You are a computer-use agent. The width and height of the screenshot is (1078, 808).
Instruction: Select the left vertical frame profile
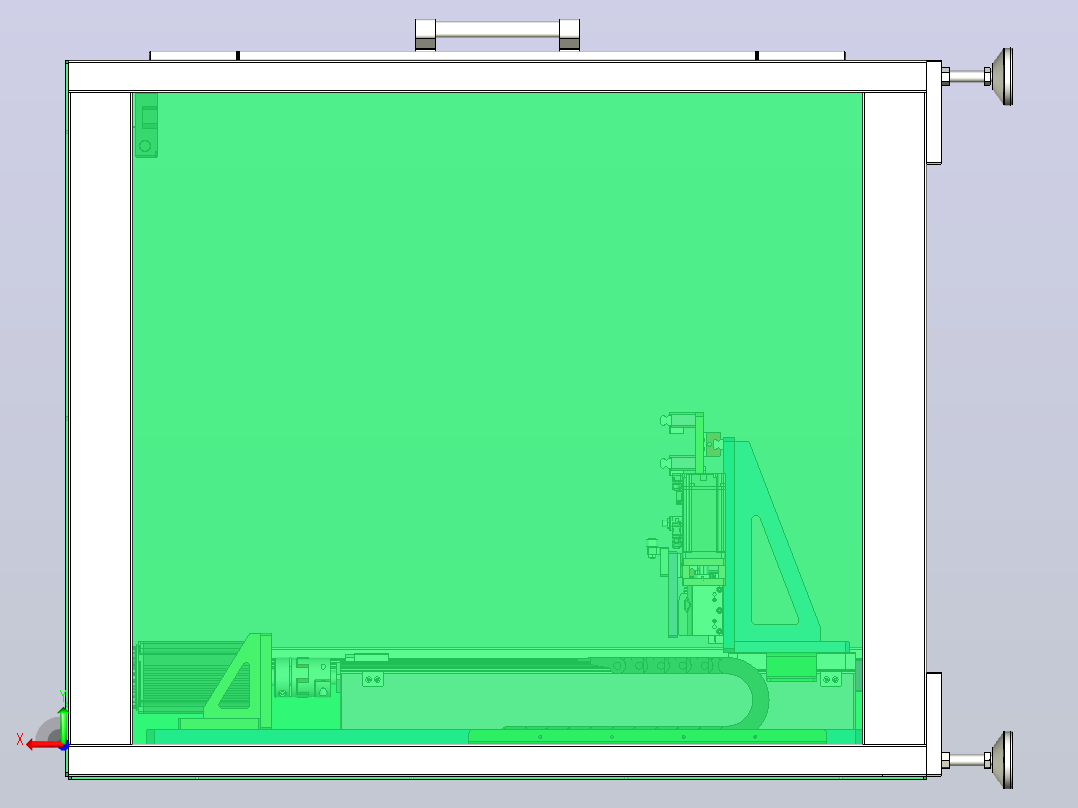click(x=100, y=418)
